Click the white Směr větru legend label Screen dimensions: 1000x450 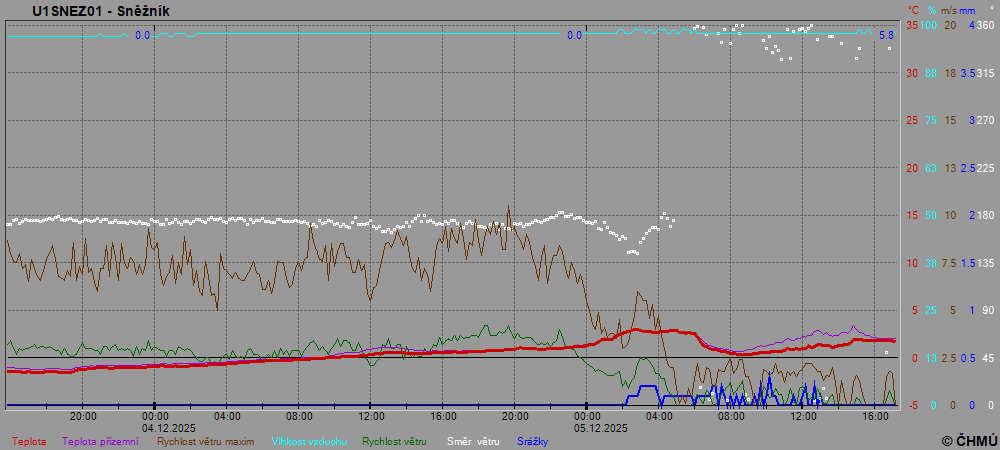[x=473, y=440]
